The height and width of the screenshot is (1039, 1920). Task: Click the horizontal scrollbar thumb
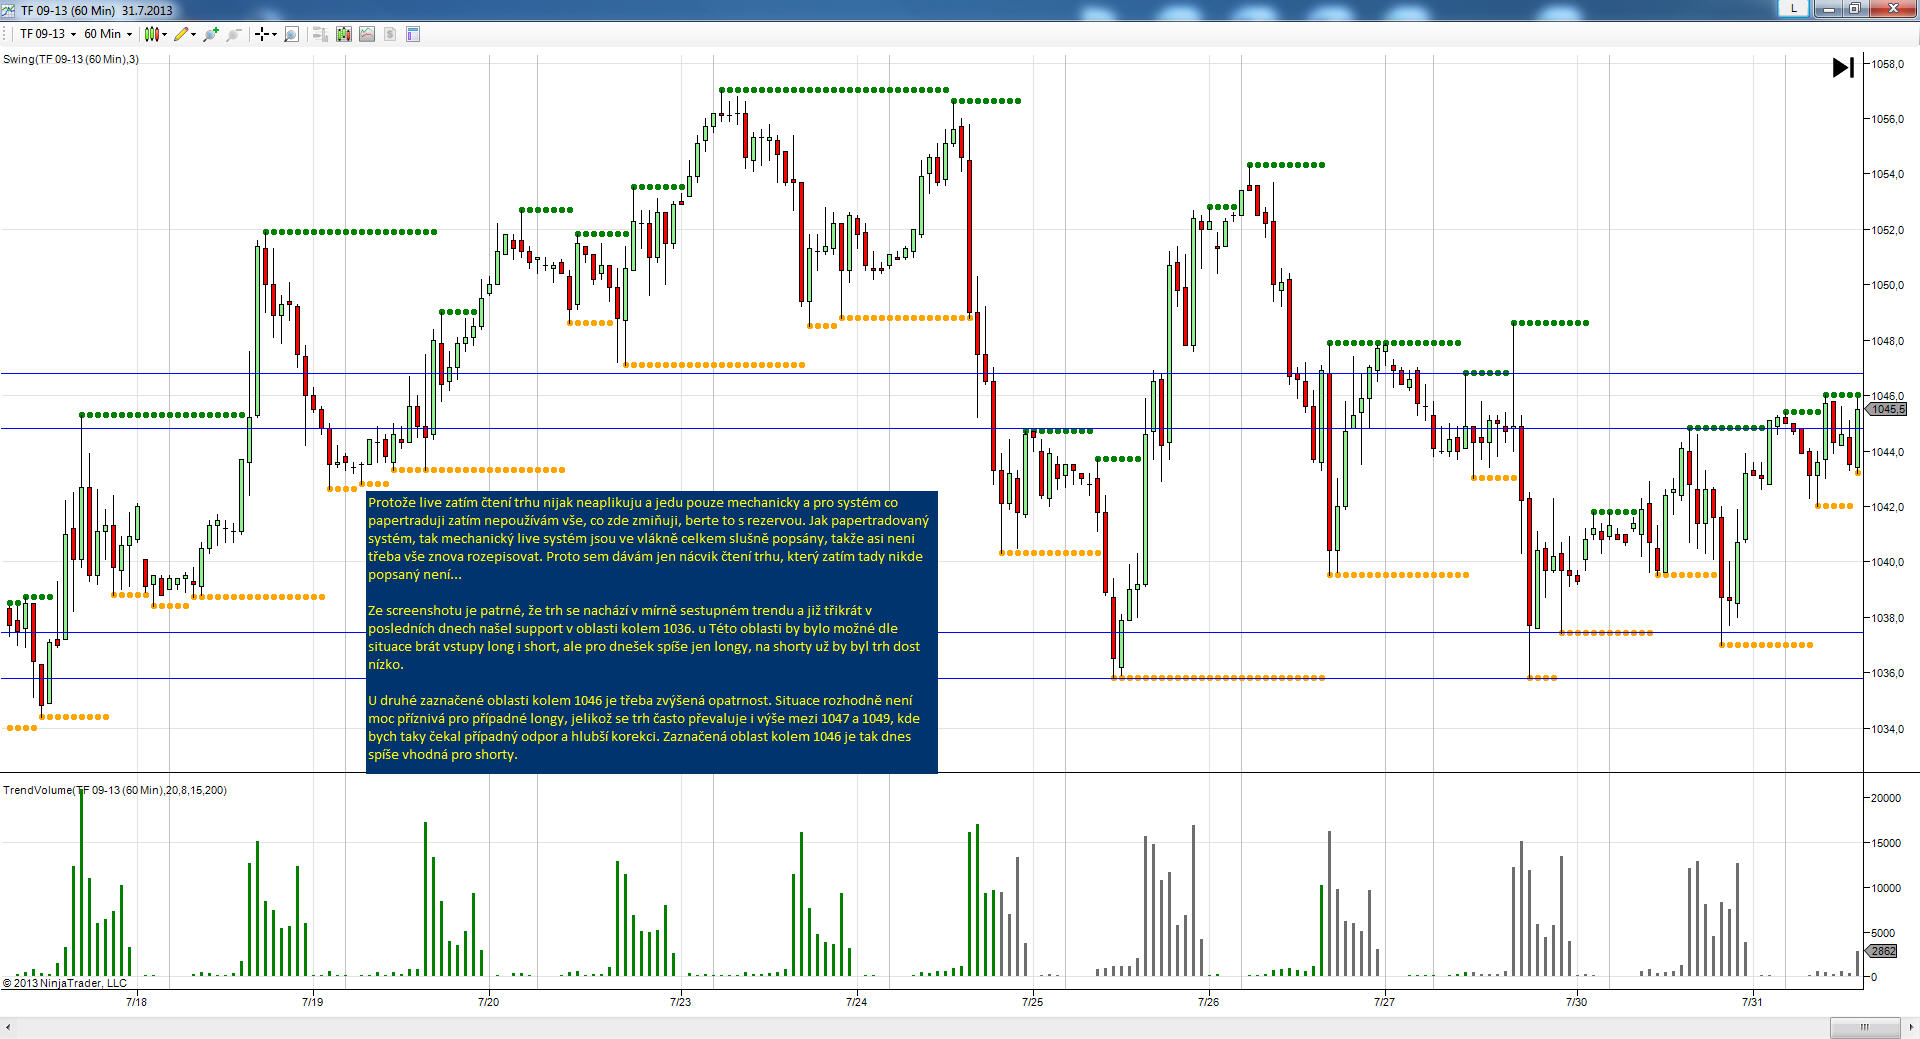pos(1864,1027)
